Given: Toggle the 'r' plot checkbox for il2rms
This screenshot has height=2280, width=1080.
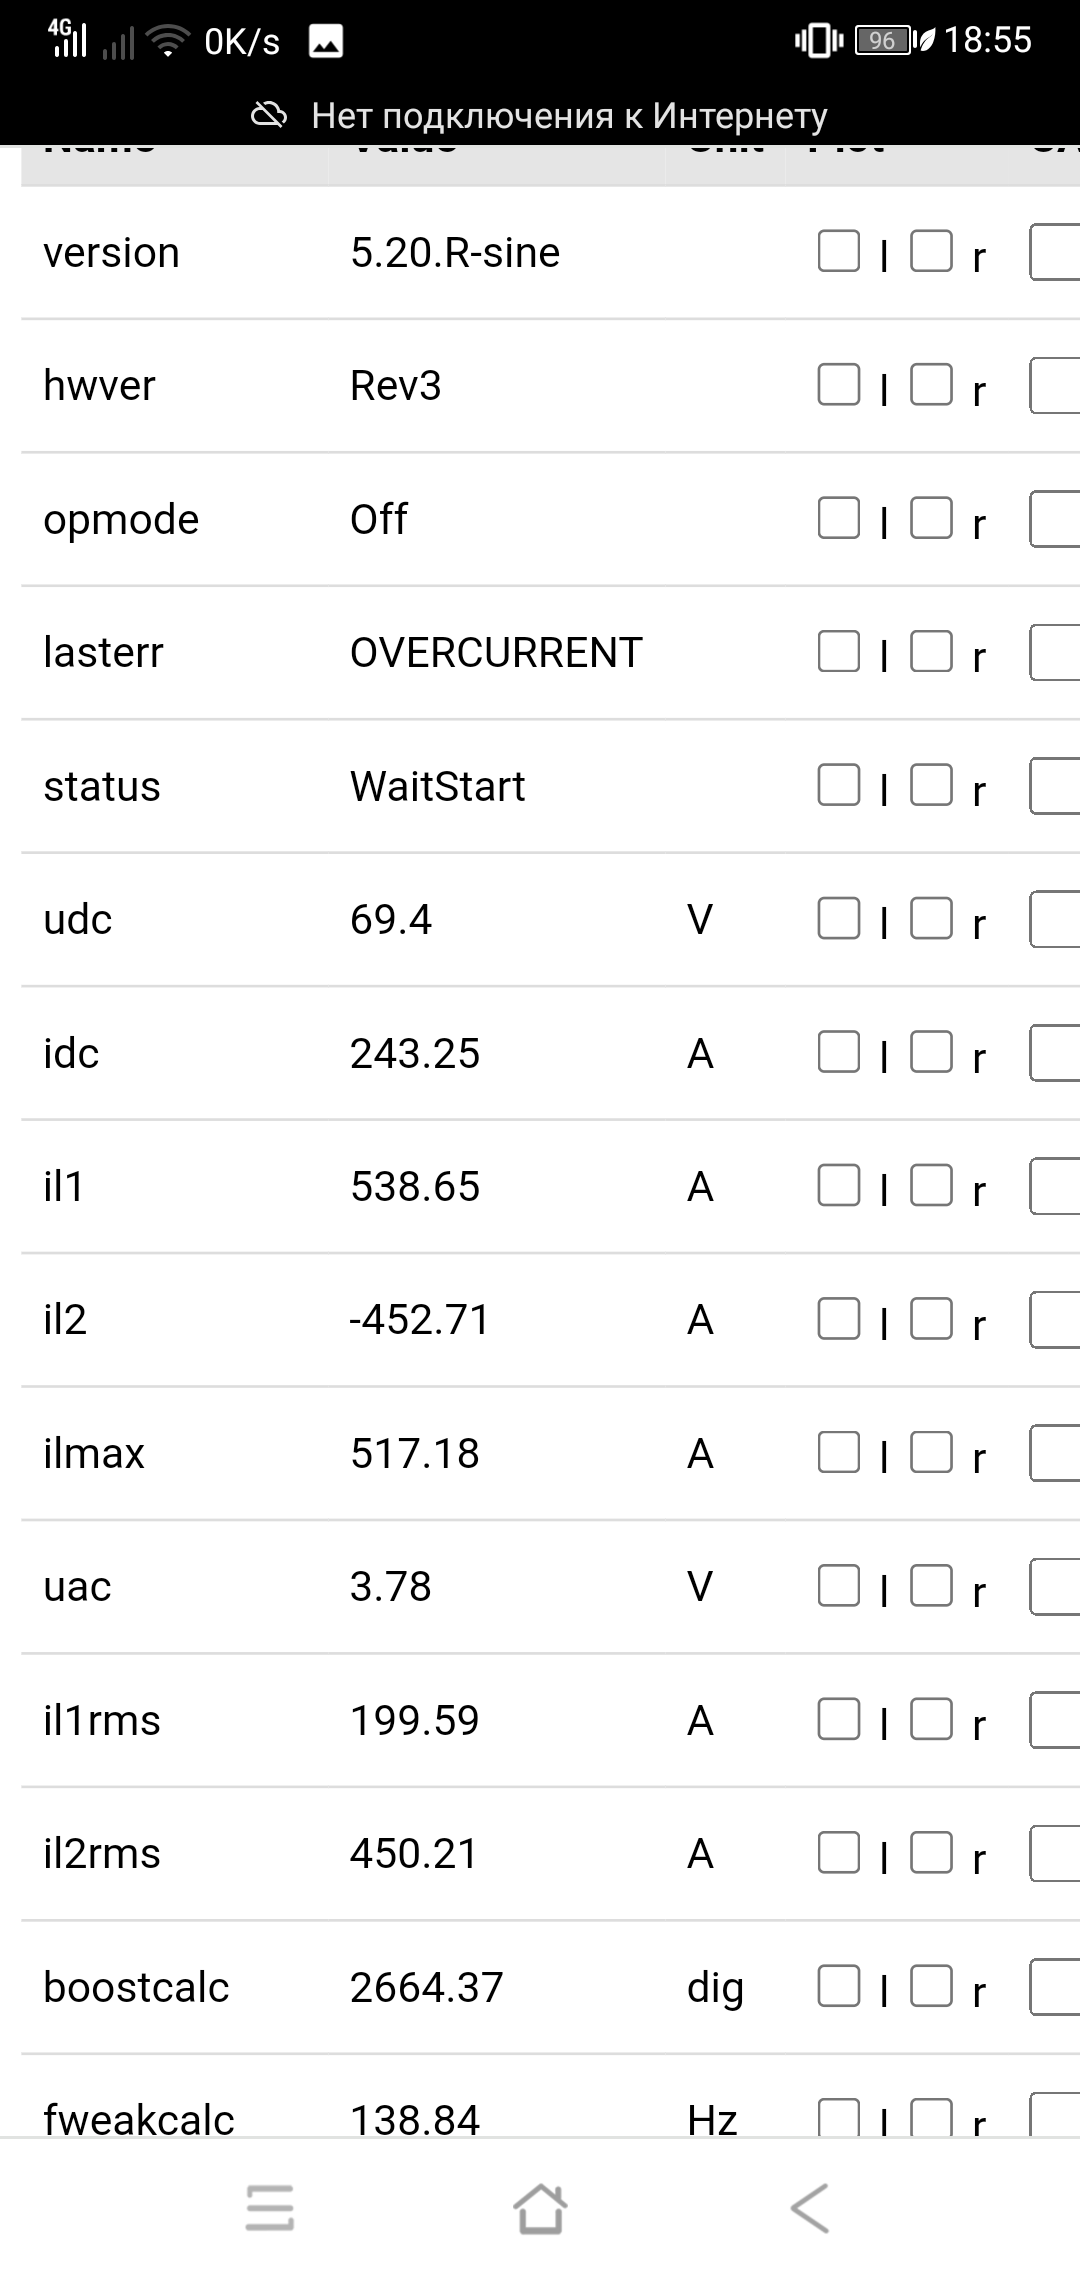Looking at the screenshot, I should 931,1852.
